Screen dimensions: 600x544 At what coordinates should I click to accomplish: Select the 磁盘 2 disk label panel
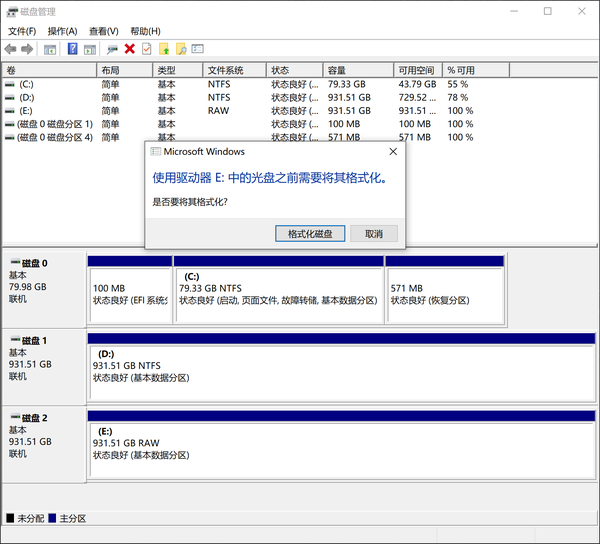pyautogui.click(x=44, y=445)
